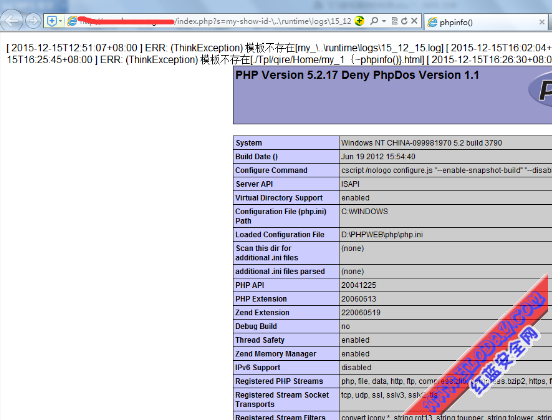
Task: Click the '20060613' value cell
Action: coord(359,299)
